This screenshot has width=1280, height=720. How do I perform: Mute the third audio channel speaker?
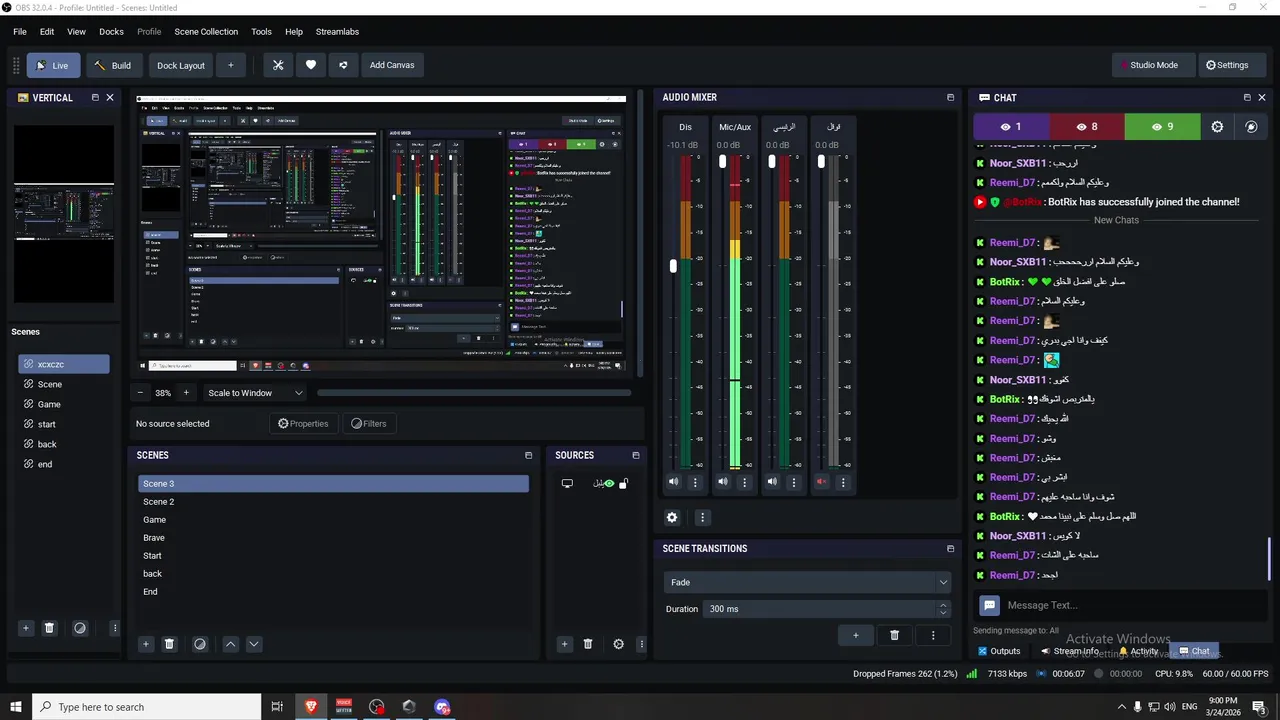pyautogui.click(x=772, y=482)
